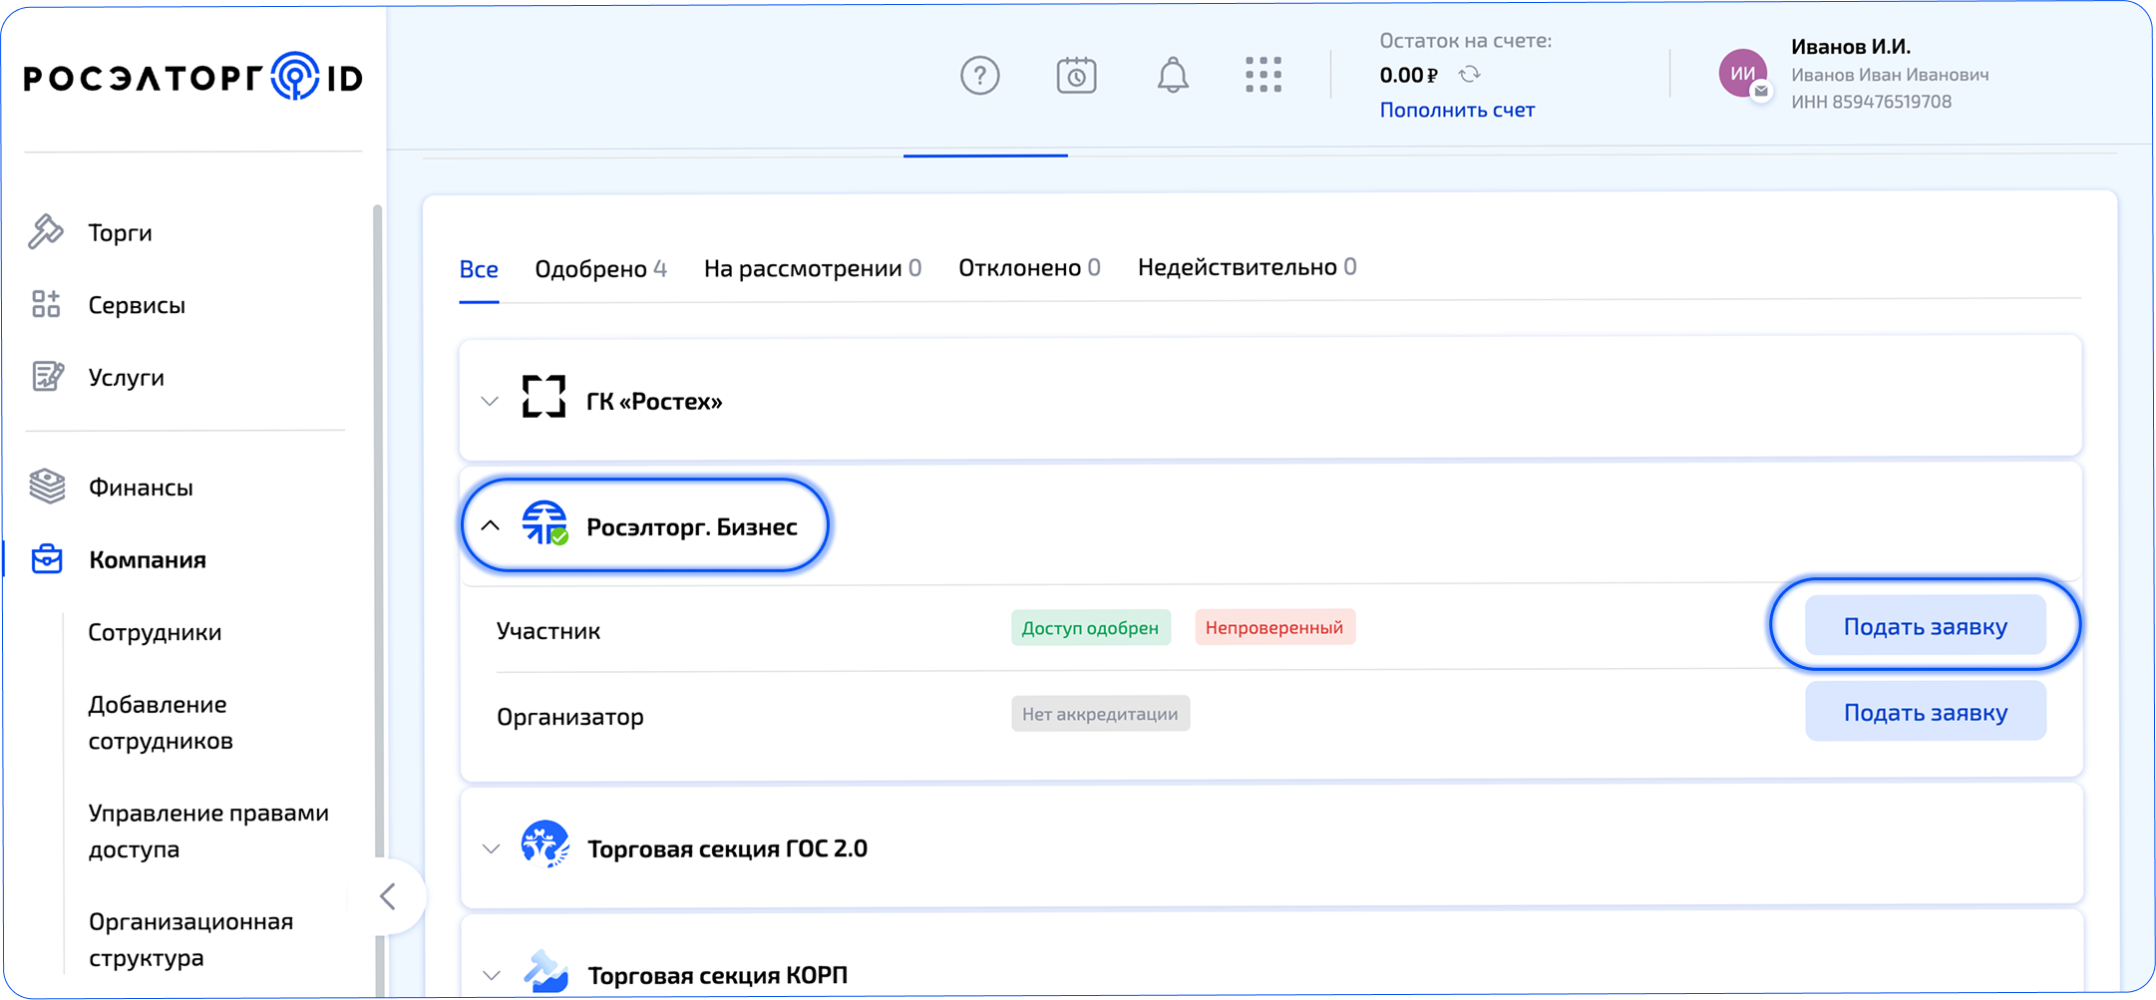Open Организационная структура submenu item
This screenshot has height=1000, width=2156.
[x=191, y=939]
